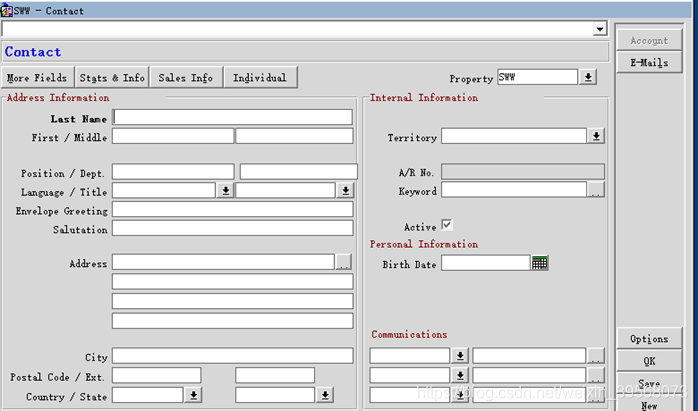The image size is (698, 411).
Task: Click the New button
Action: coord(649,405)
